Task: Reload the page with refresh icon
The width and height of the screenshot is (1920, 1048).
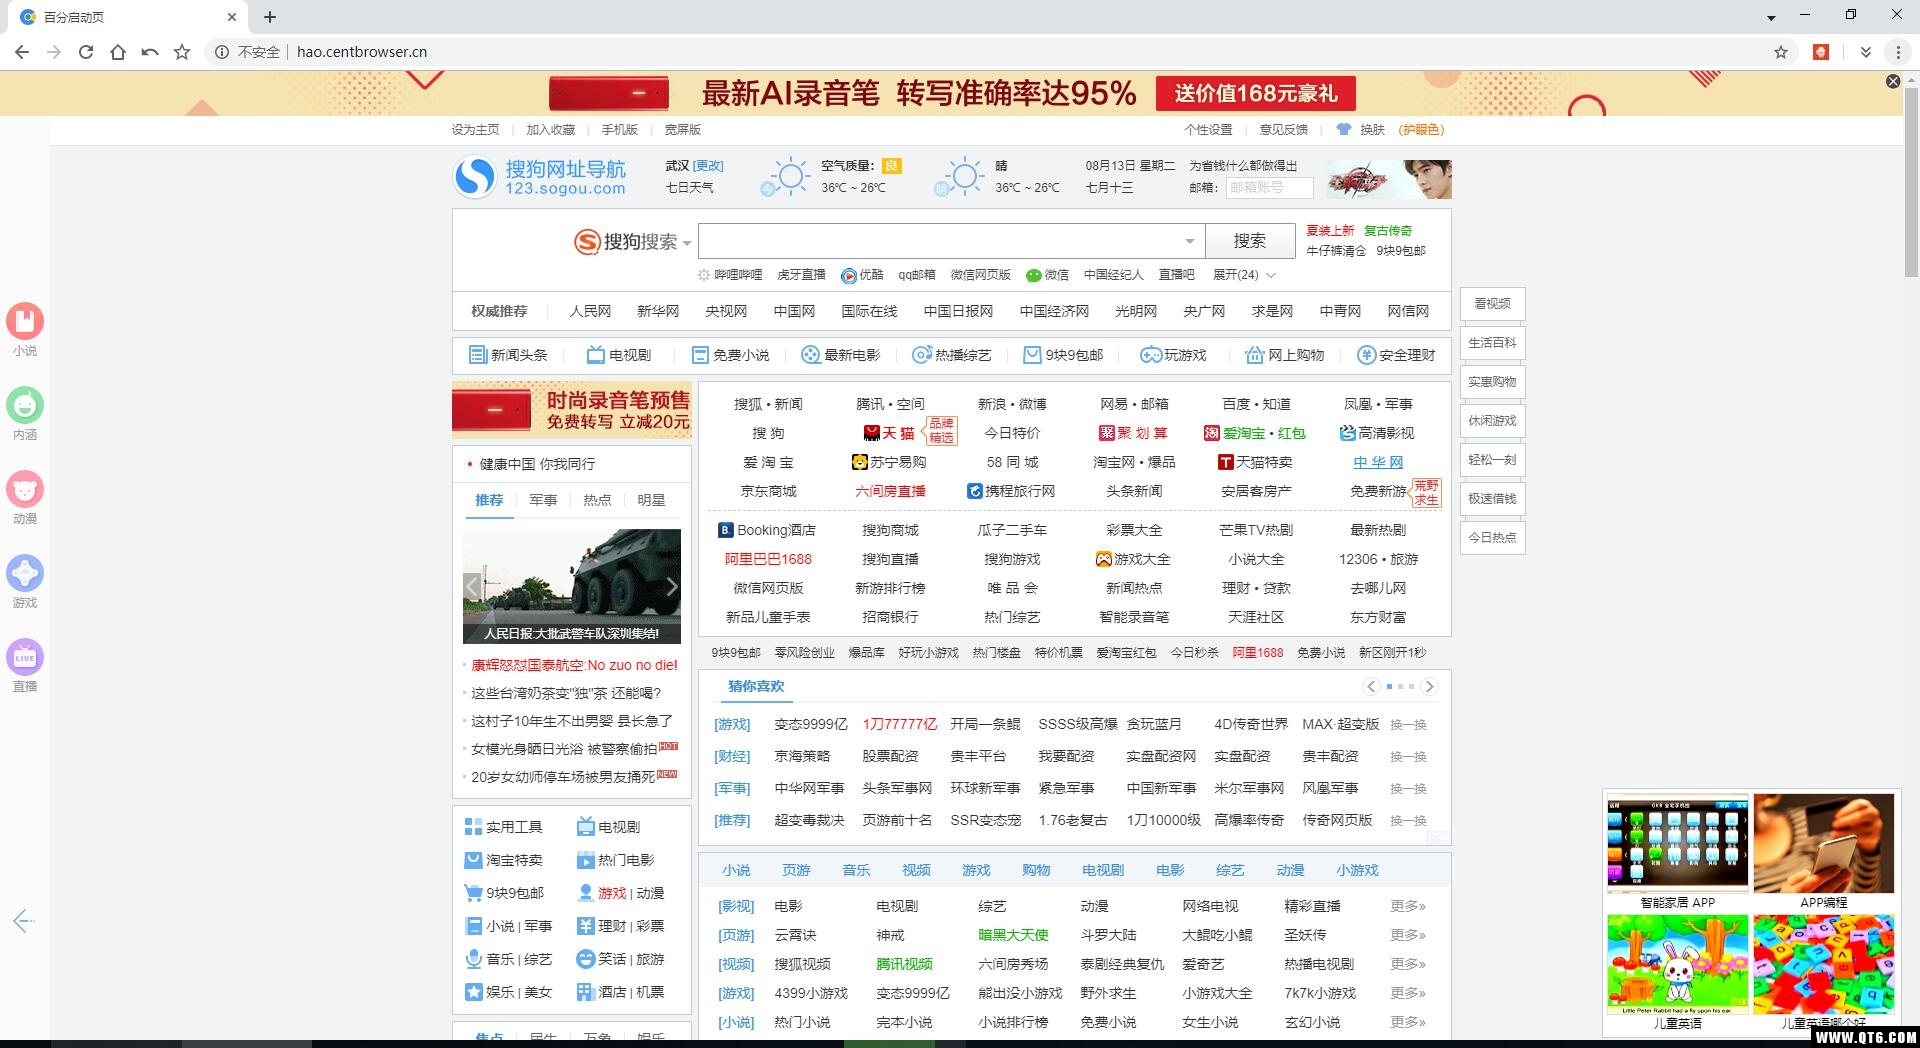Action: tap(86, 52)
